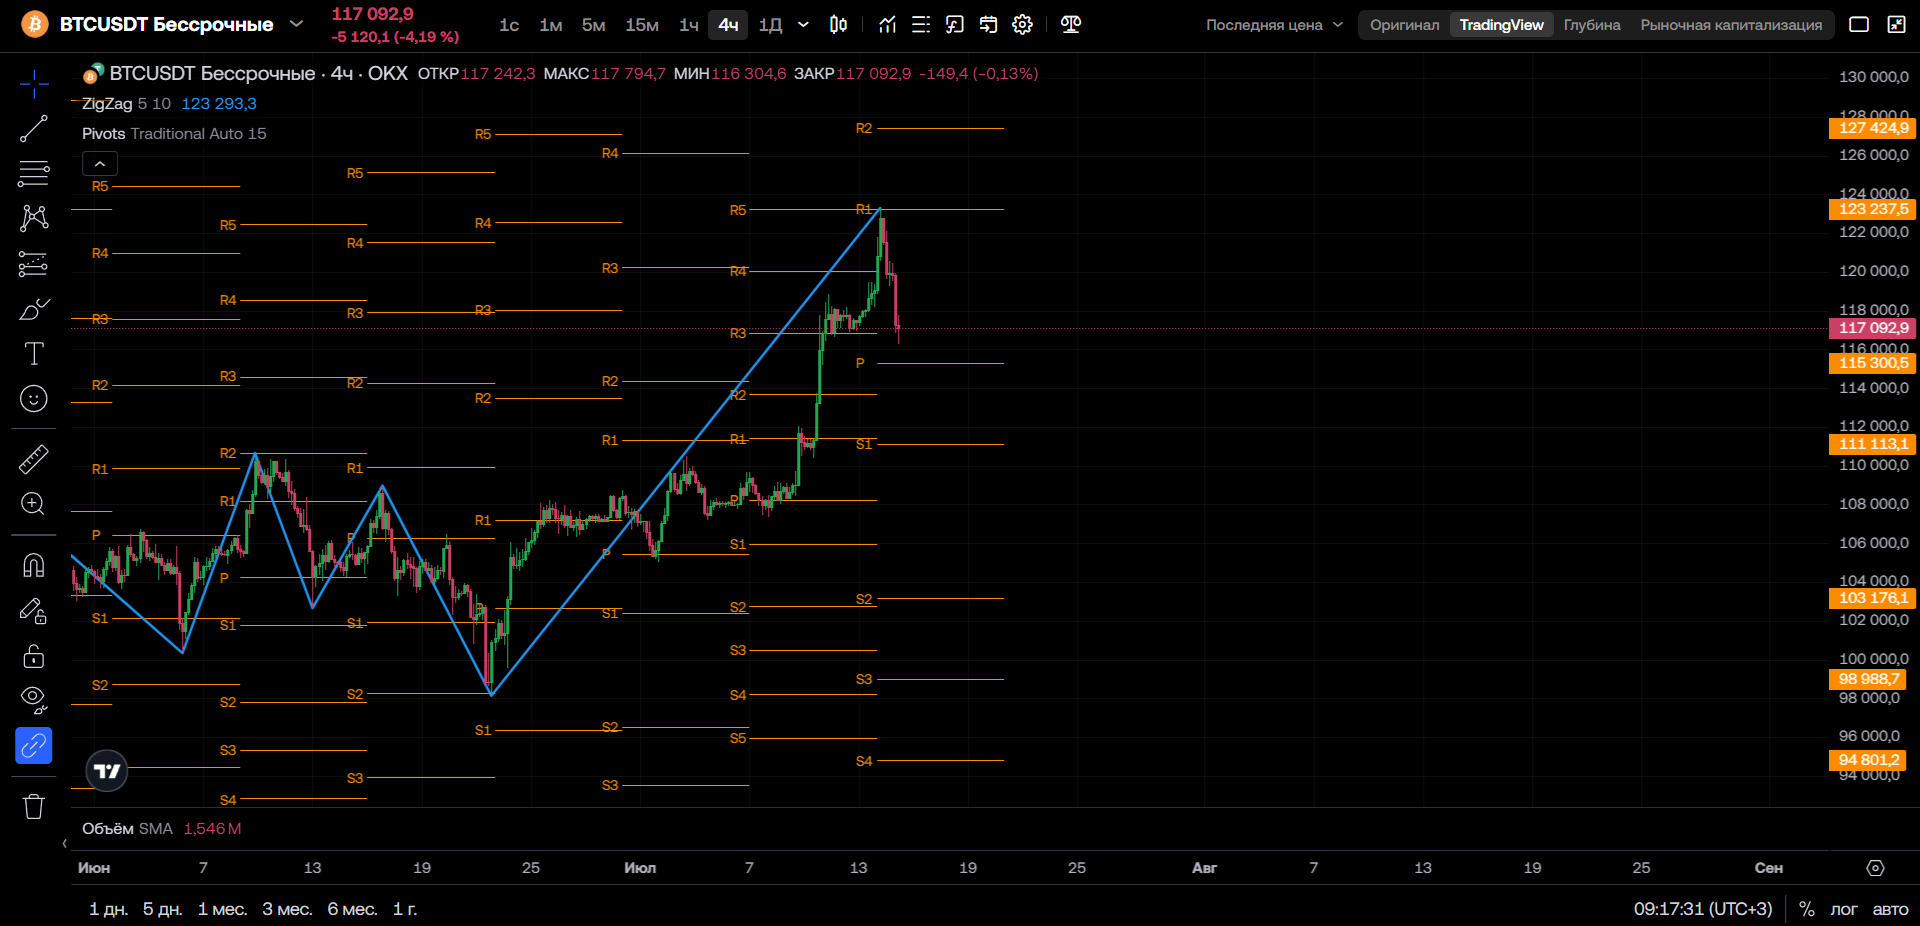Set chart range to 1 г.
The image size is (1920, 926).
coord(405,909)
